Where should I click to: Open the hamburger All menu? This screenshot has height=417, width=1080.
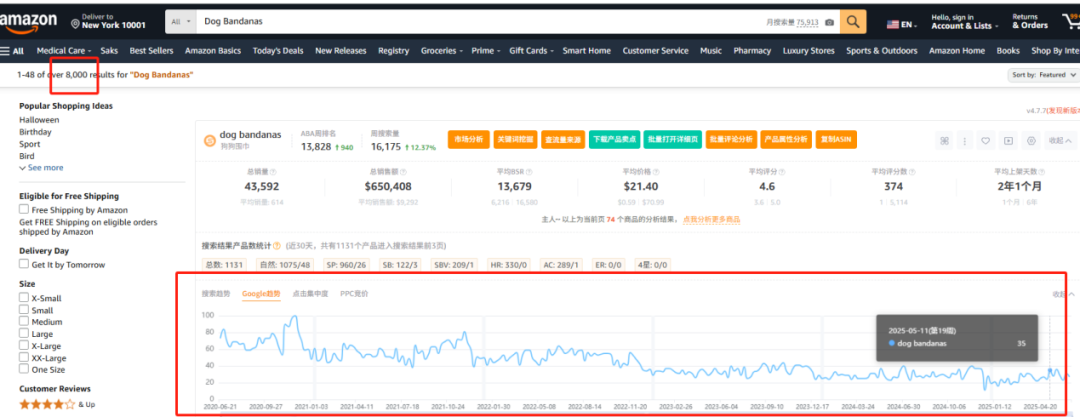tap(12, 50)
